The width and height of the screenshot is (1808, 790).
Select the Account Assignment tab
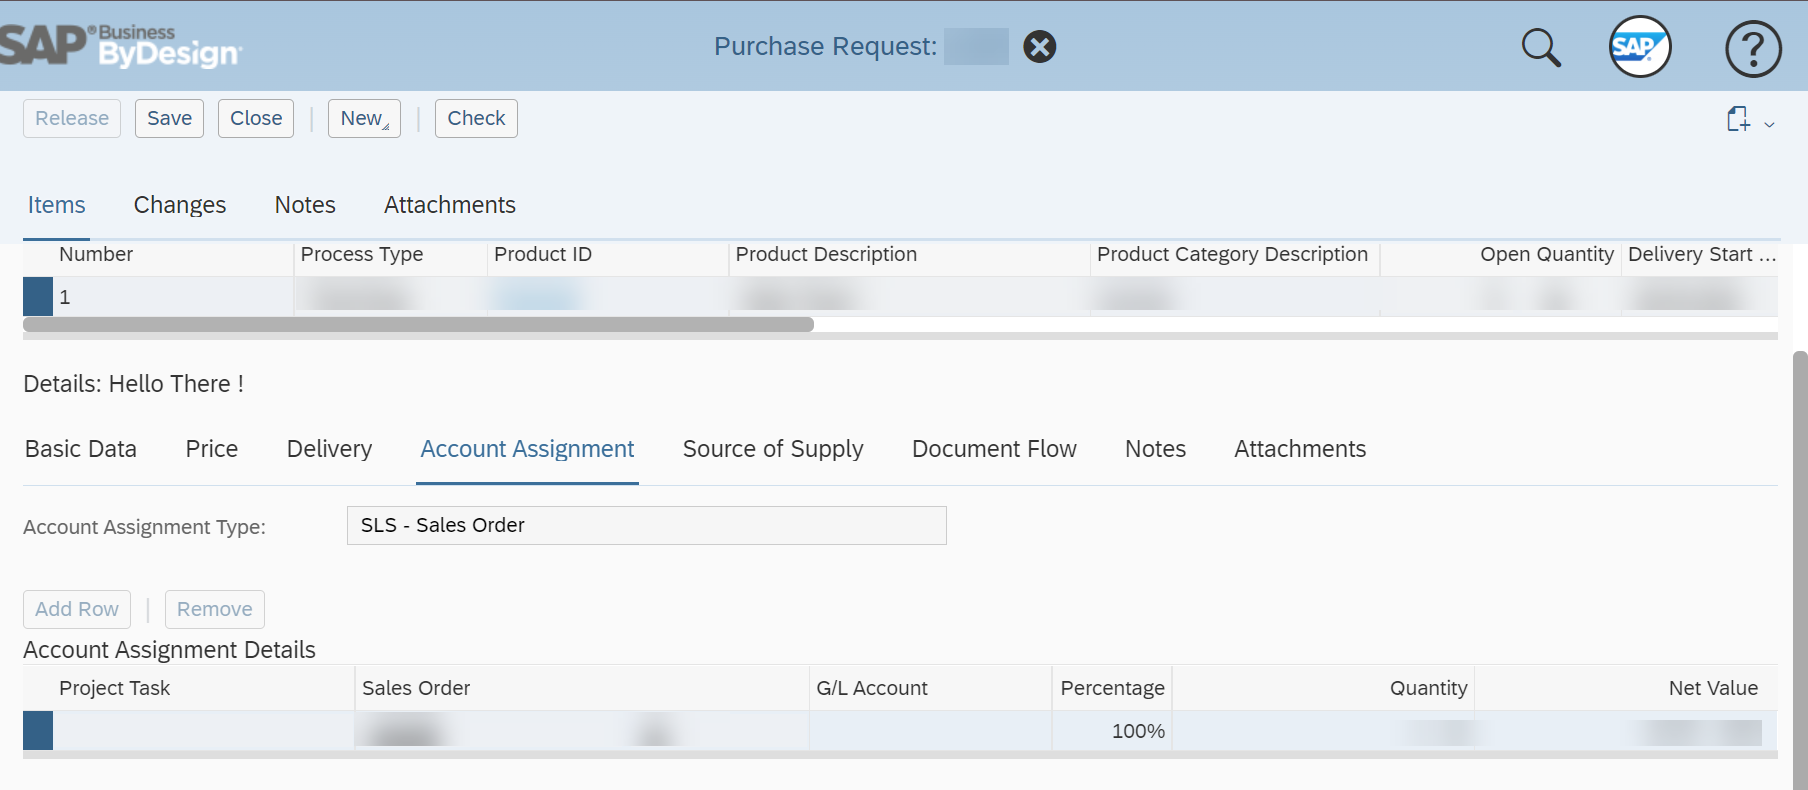point(527,449)
